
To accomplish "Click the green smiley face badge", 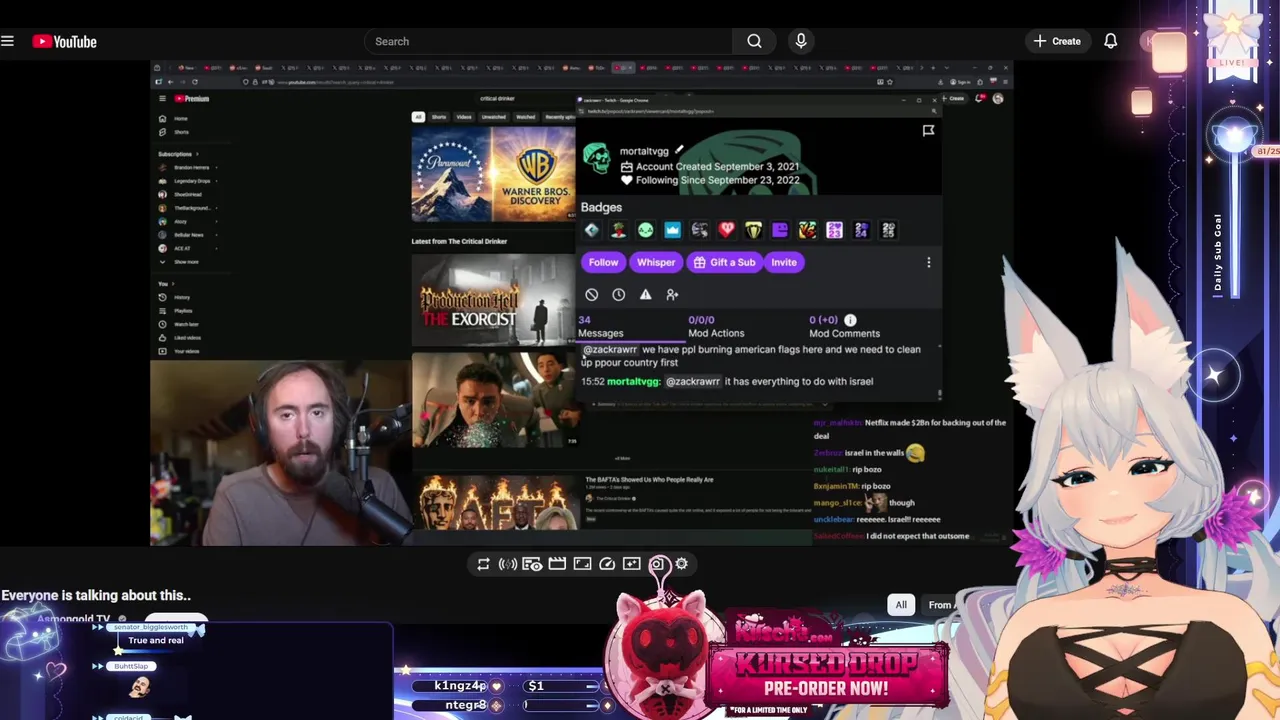I will click(645, 231).
